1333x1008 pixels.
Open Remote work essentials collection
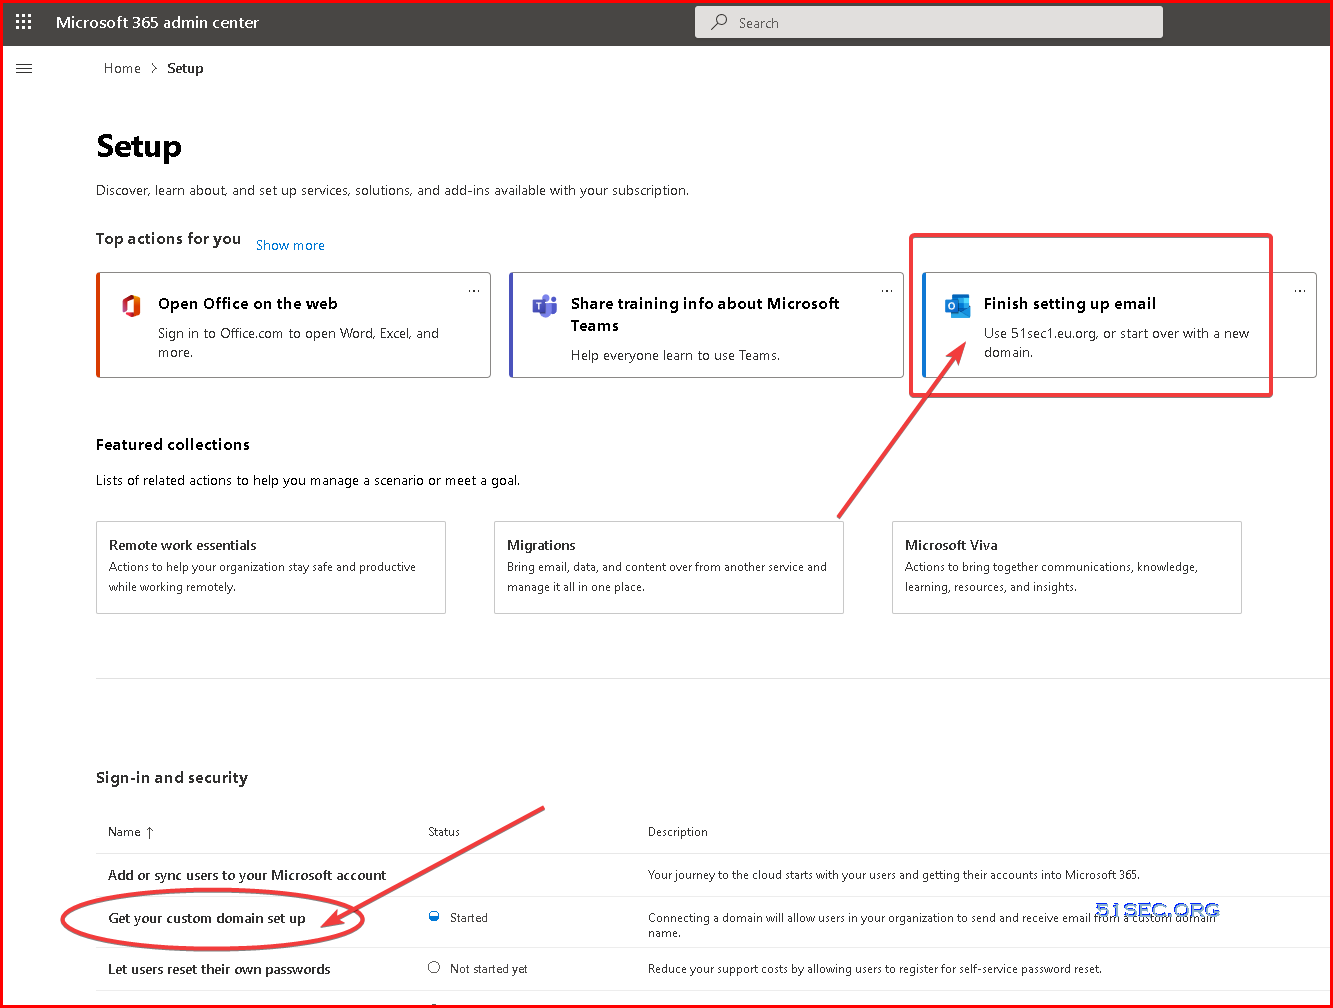pyautogui.click(x=271, y=567)
